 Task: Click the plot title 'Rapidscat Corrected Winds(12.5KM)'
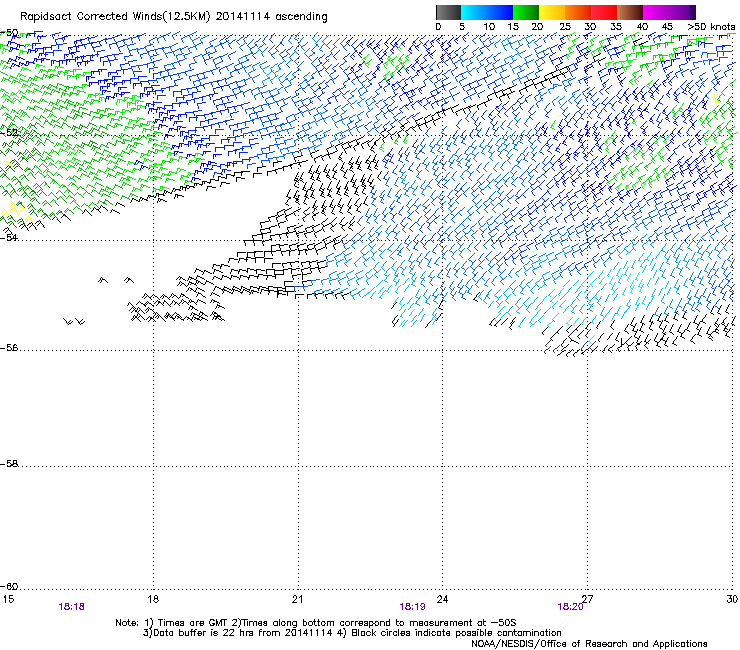coord(115,17)
